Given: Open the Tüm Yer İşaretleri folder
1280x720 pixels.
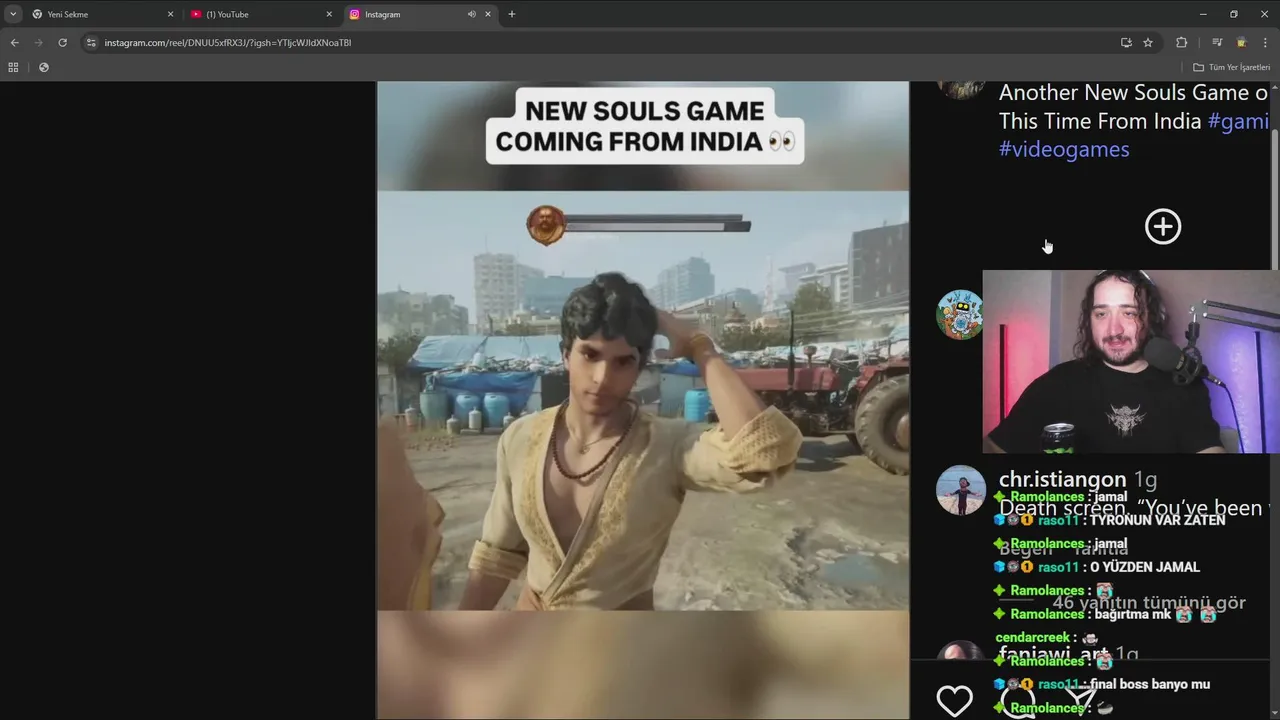Looking at the screenshot, I should [1231, 67].
